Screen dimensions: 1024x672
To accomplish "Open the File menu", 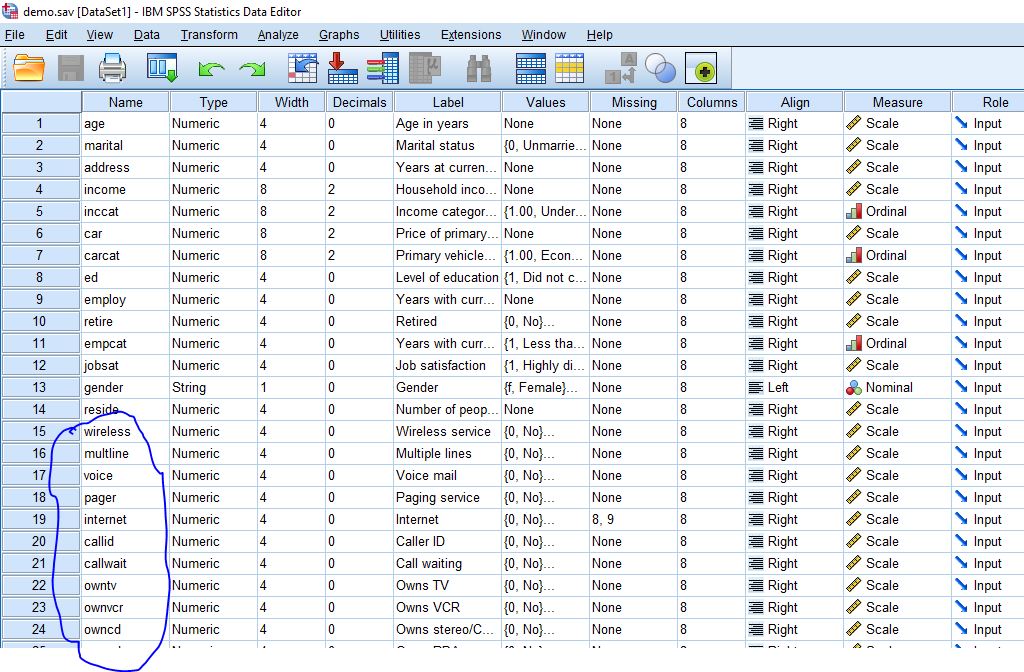I will pyautogui.click(x=14, y=35).
